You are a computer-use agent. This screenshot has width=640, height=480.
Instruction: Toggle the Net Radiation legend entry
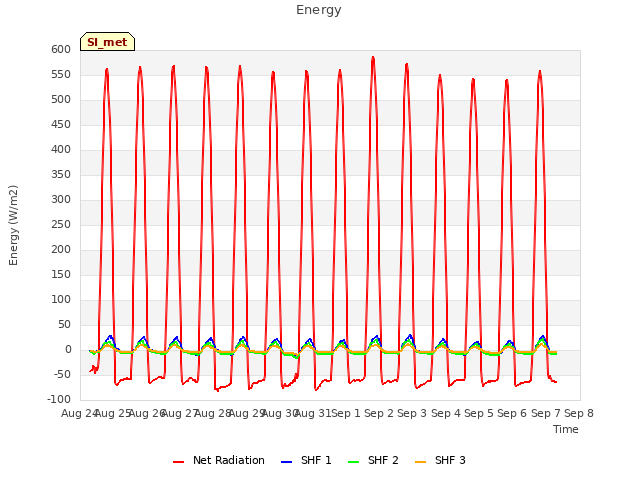coord(219,460)
